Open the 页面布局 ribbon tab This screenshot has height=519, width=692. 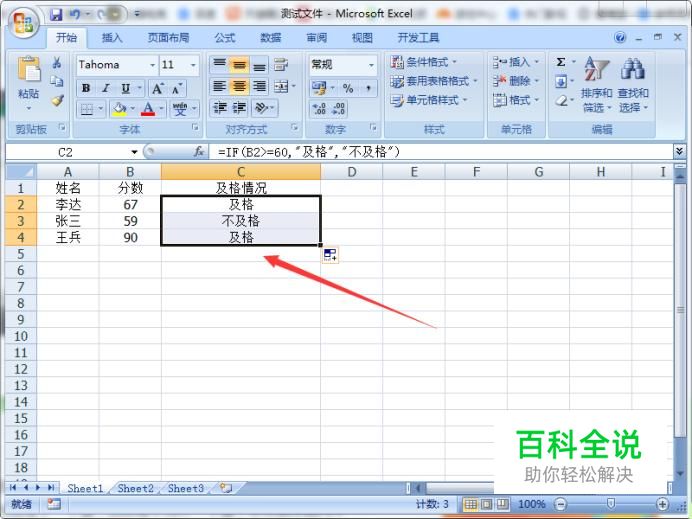click(x=168, y=38)
